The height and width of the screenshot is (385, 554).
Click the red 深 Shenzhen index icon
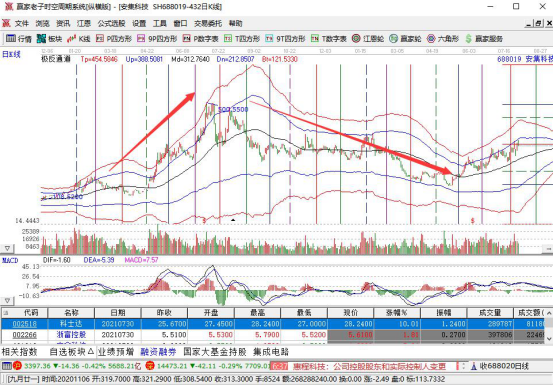click(150, 366)
